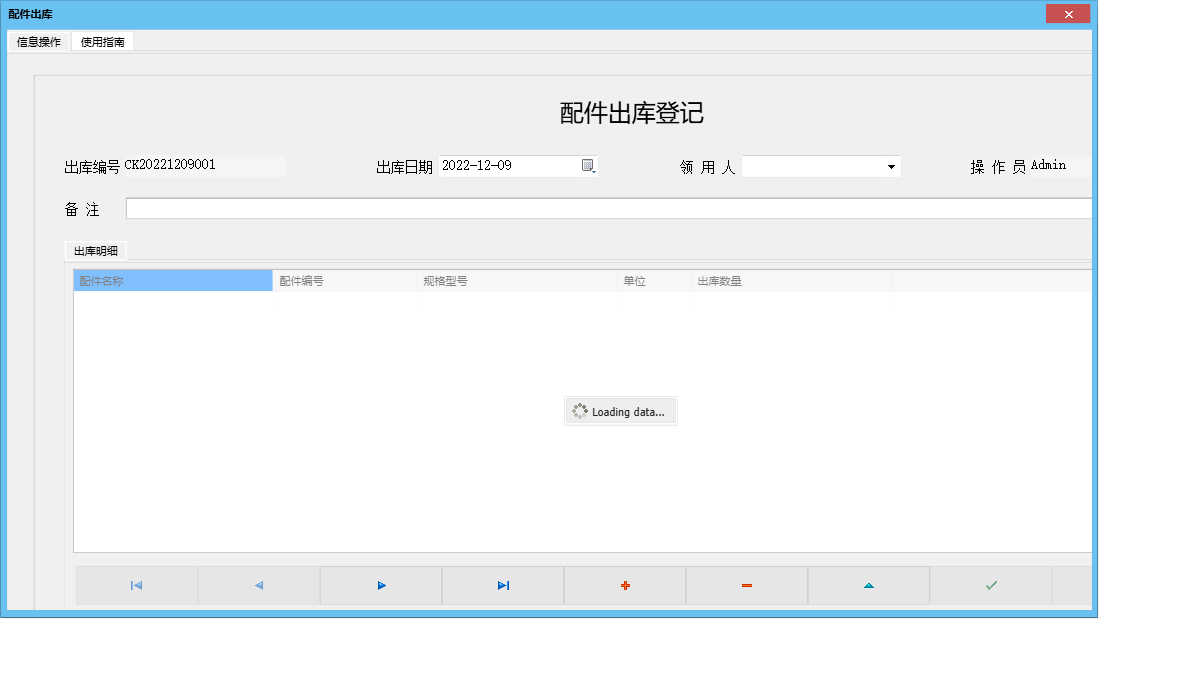
Task: Add a new detail row with the plus icon
Action: click(625, 585)
